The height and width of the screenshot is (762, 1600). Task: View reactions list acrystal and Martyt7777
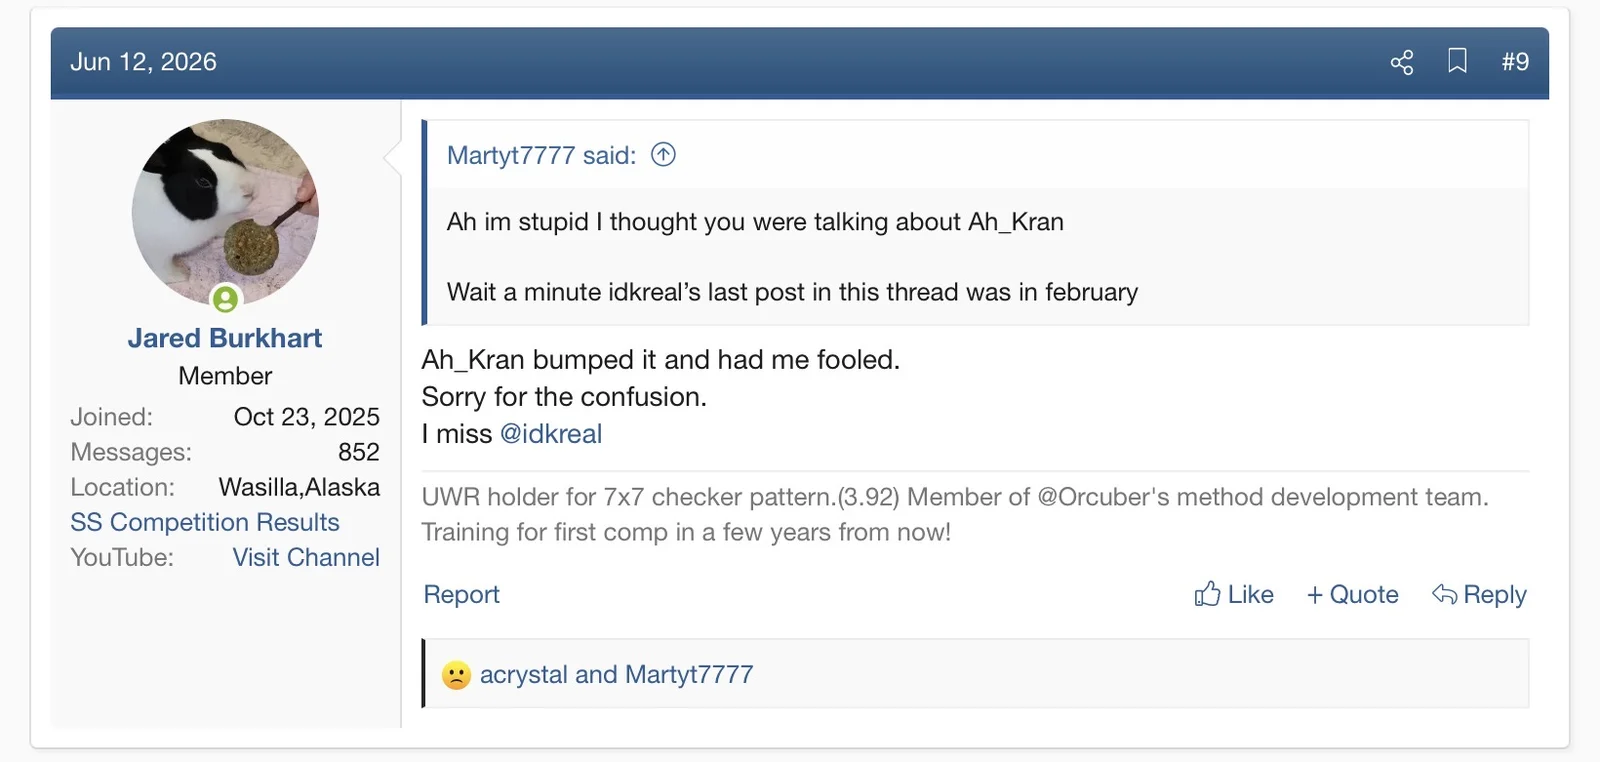click(x=617, y=675)
